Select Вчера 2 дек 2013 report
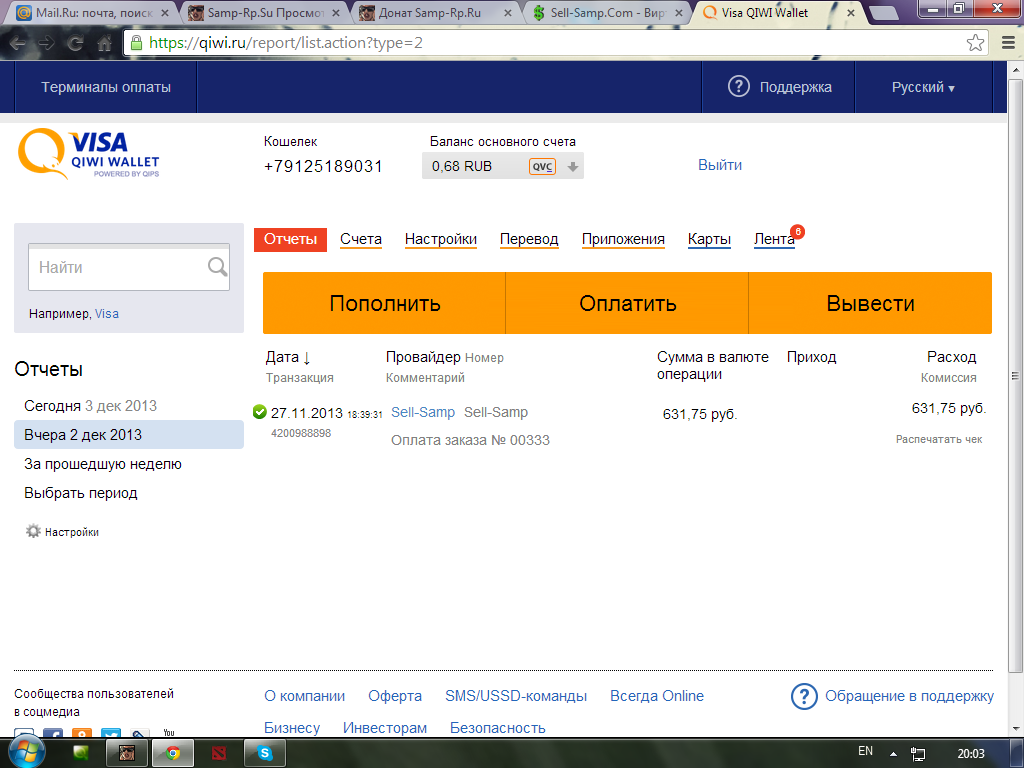 (x=129, y=434)
